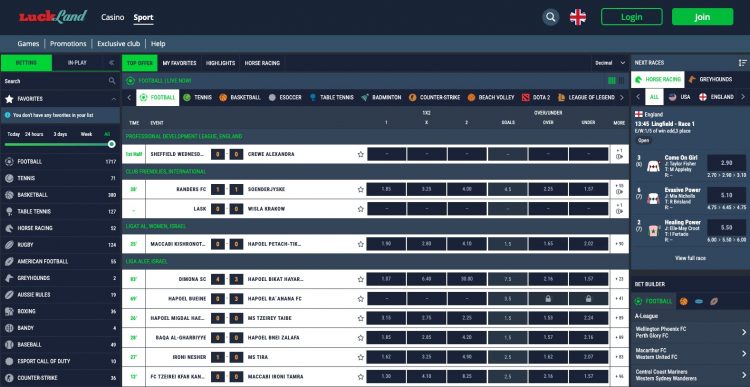The height and width of the screenshot is (387, 750).
Task: Select the American football icon in Bet Builder
Action: click(x=714, y=301)
